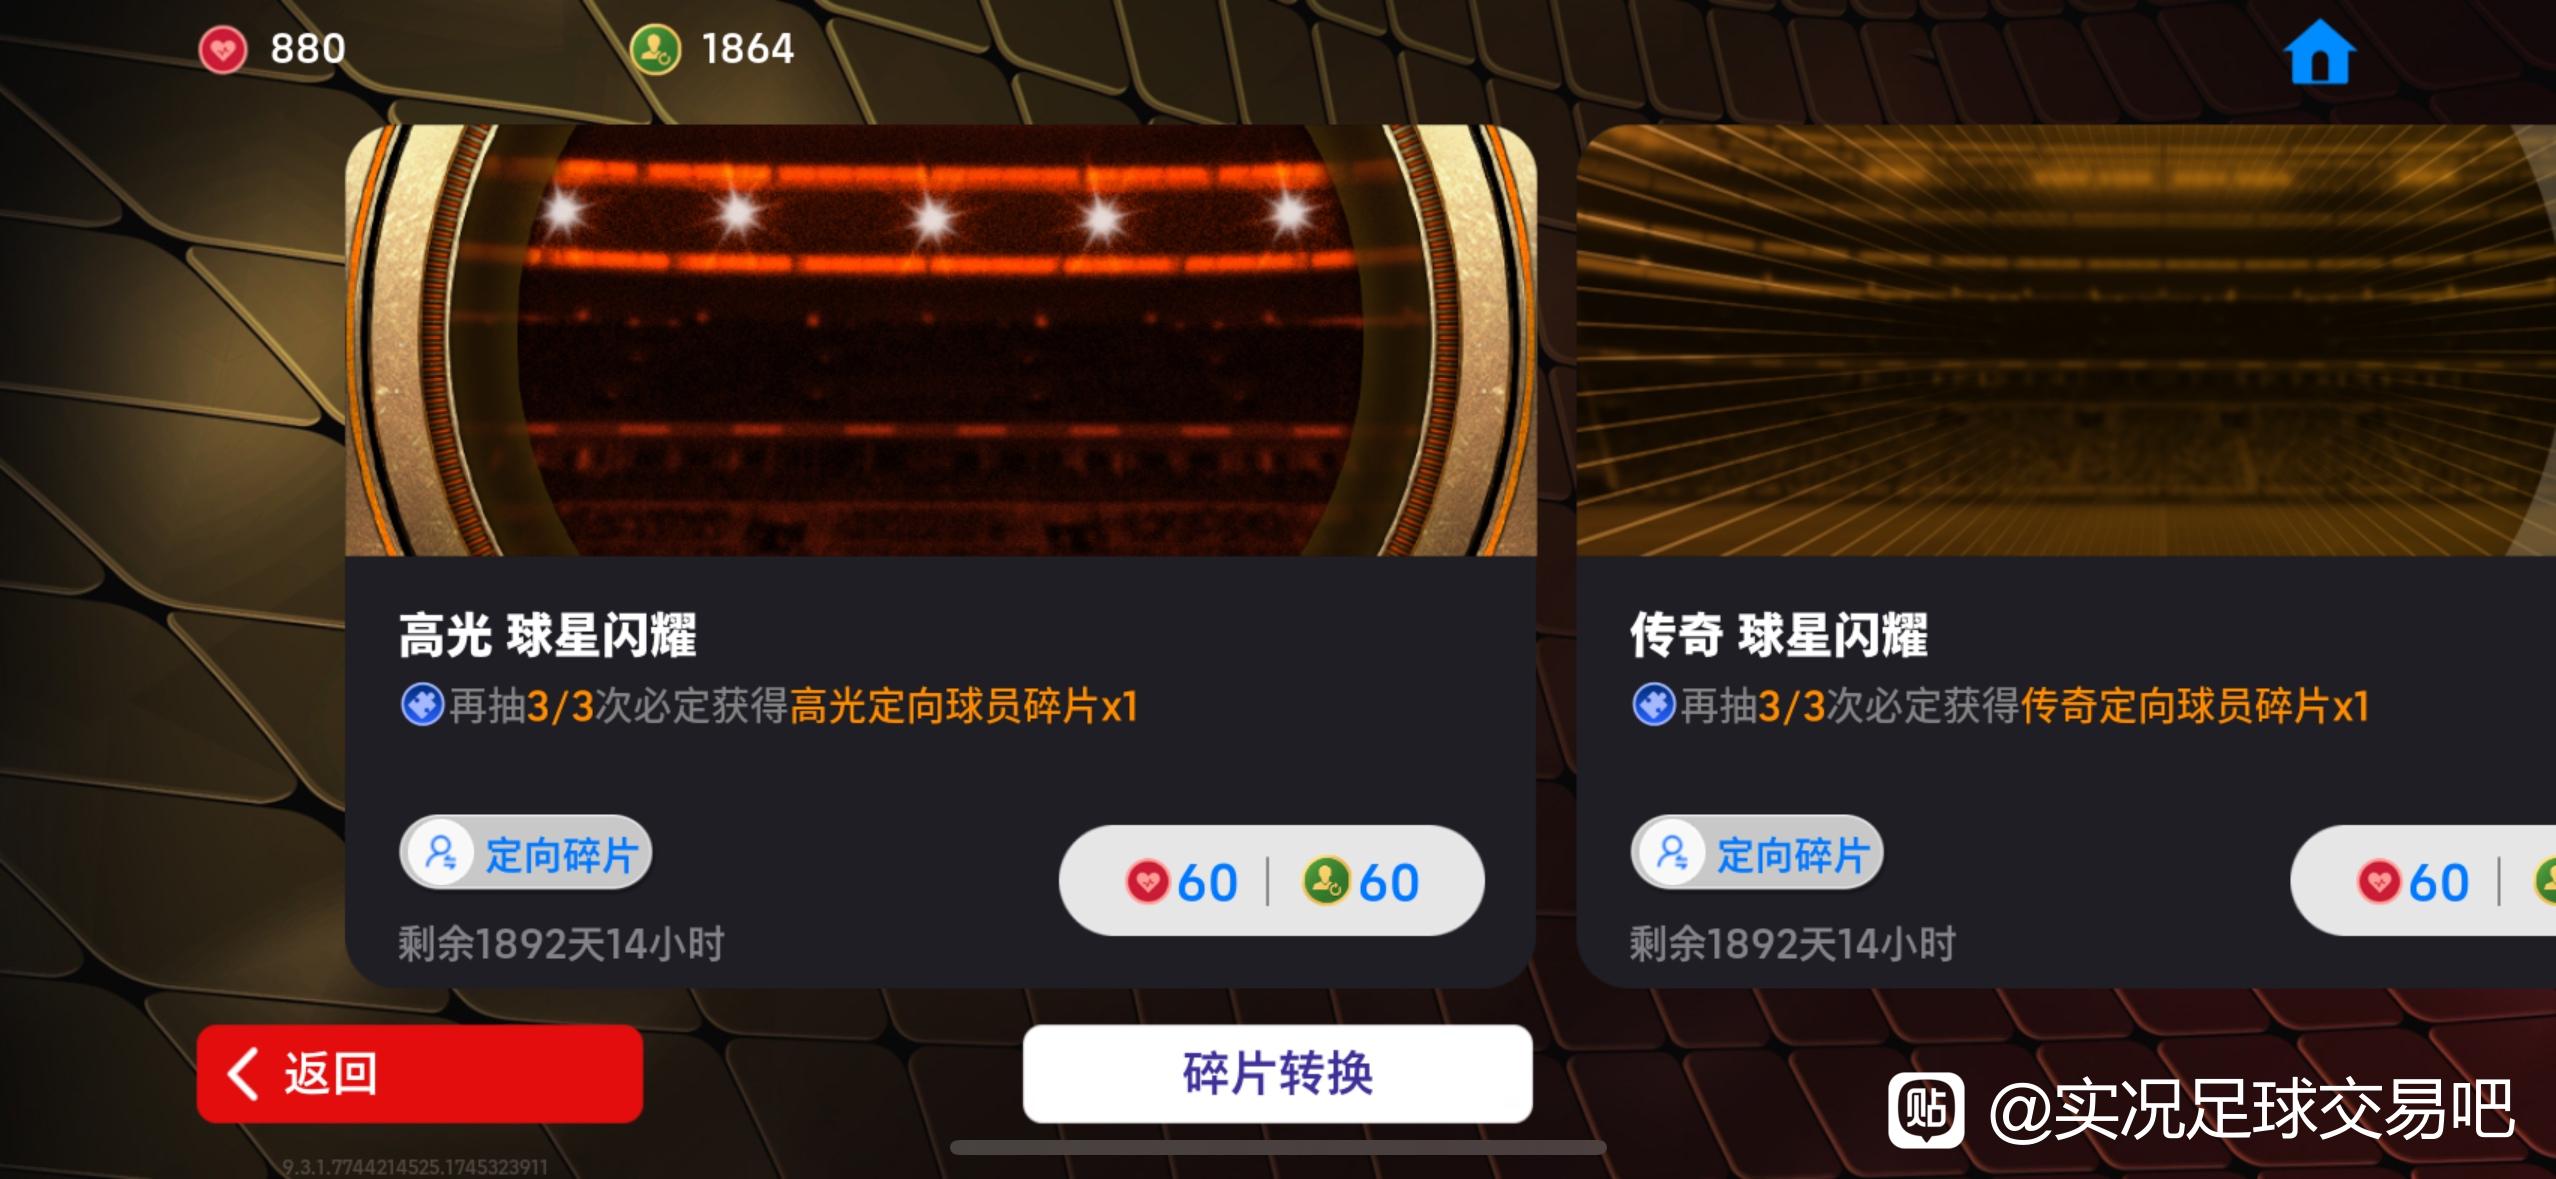Draw with 60 green coins on the 高光 card
The height and width of the screenshot is (1179, 2556).
(1361, 882)
